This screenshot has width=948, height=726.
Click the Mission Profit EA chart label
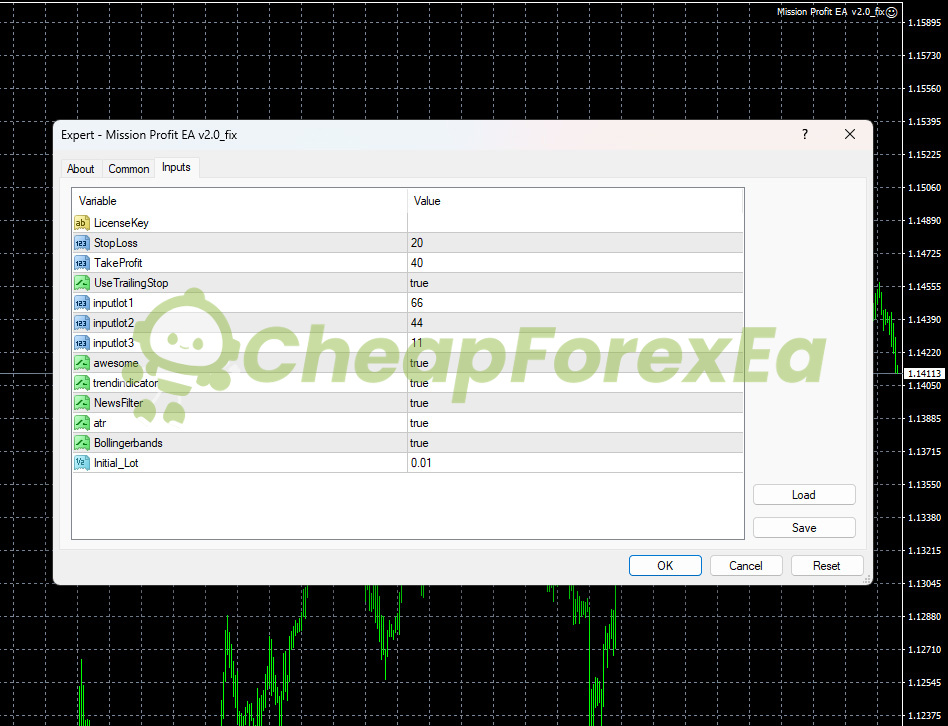830,11
